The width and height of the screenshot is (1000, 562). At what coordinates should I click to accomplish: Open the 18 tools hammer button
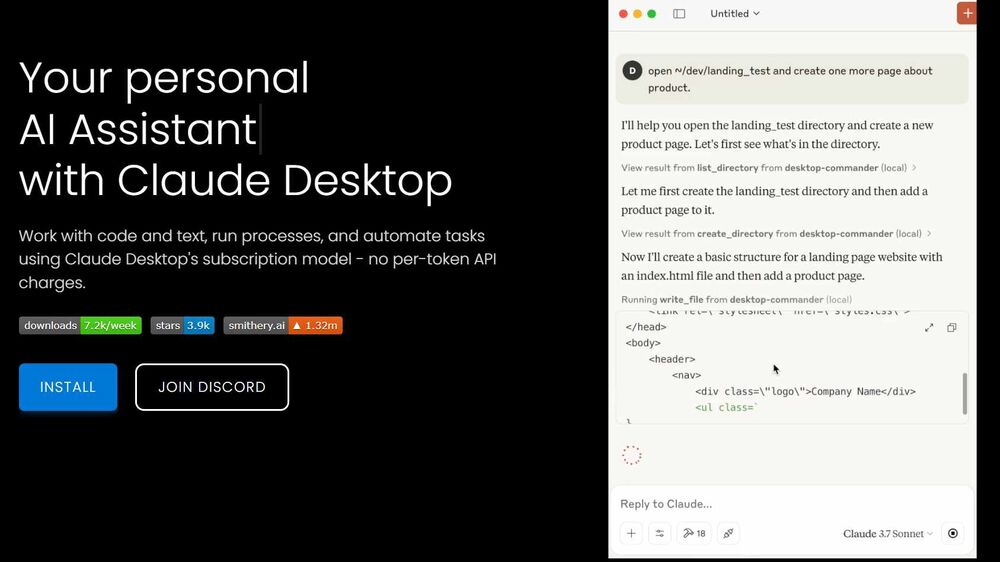pyautogui.click(x=694, y=533)
